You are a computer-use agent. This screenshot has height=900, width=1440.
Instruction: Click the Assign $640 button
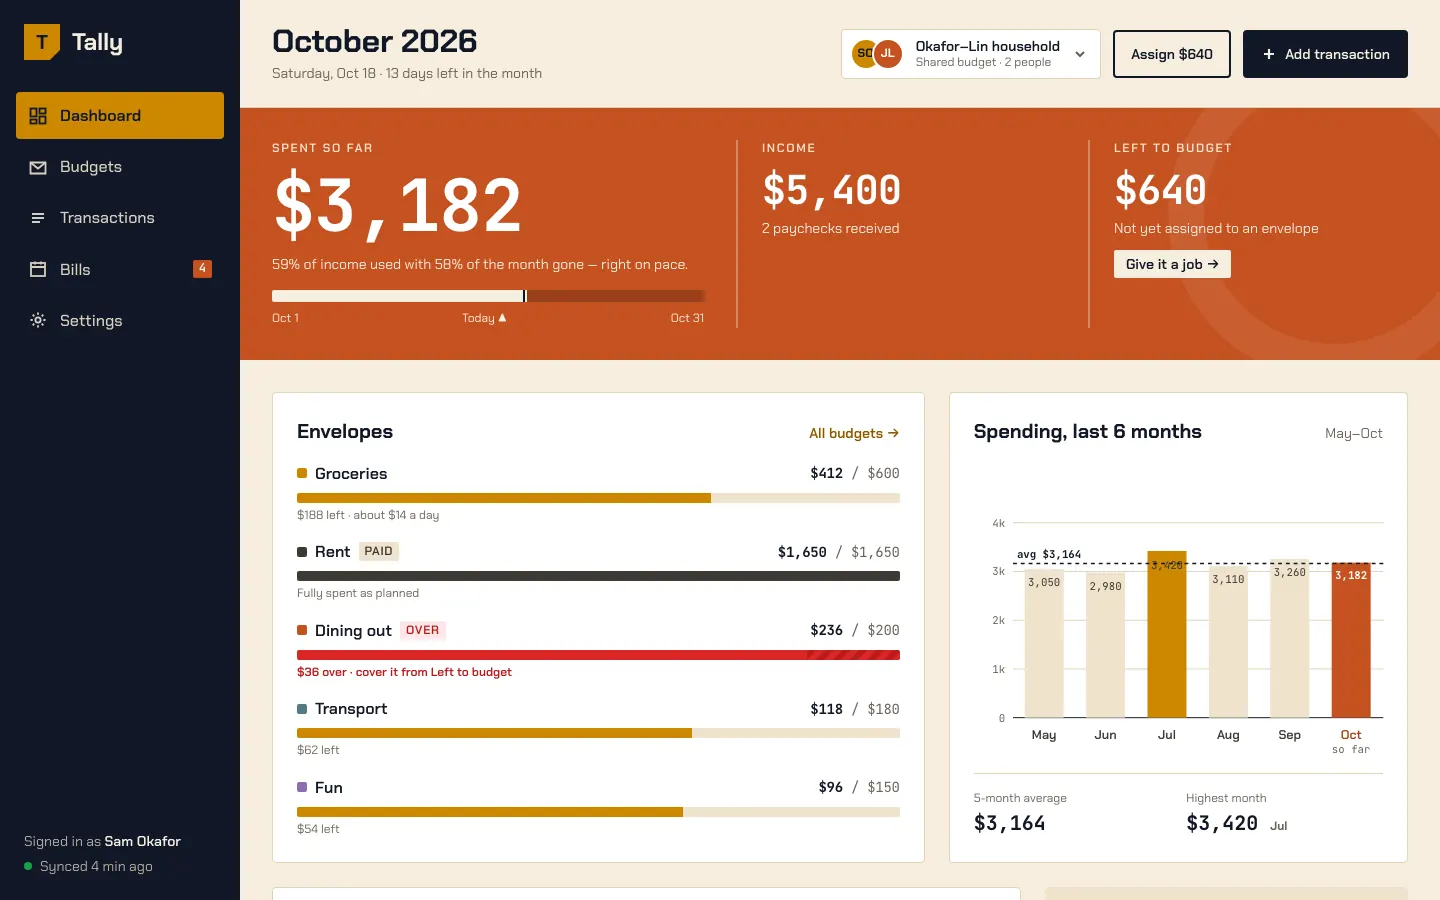pyautogui.click(x=1172, y=54)
